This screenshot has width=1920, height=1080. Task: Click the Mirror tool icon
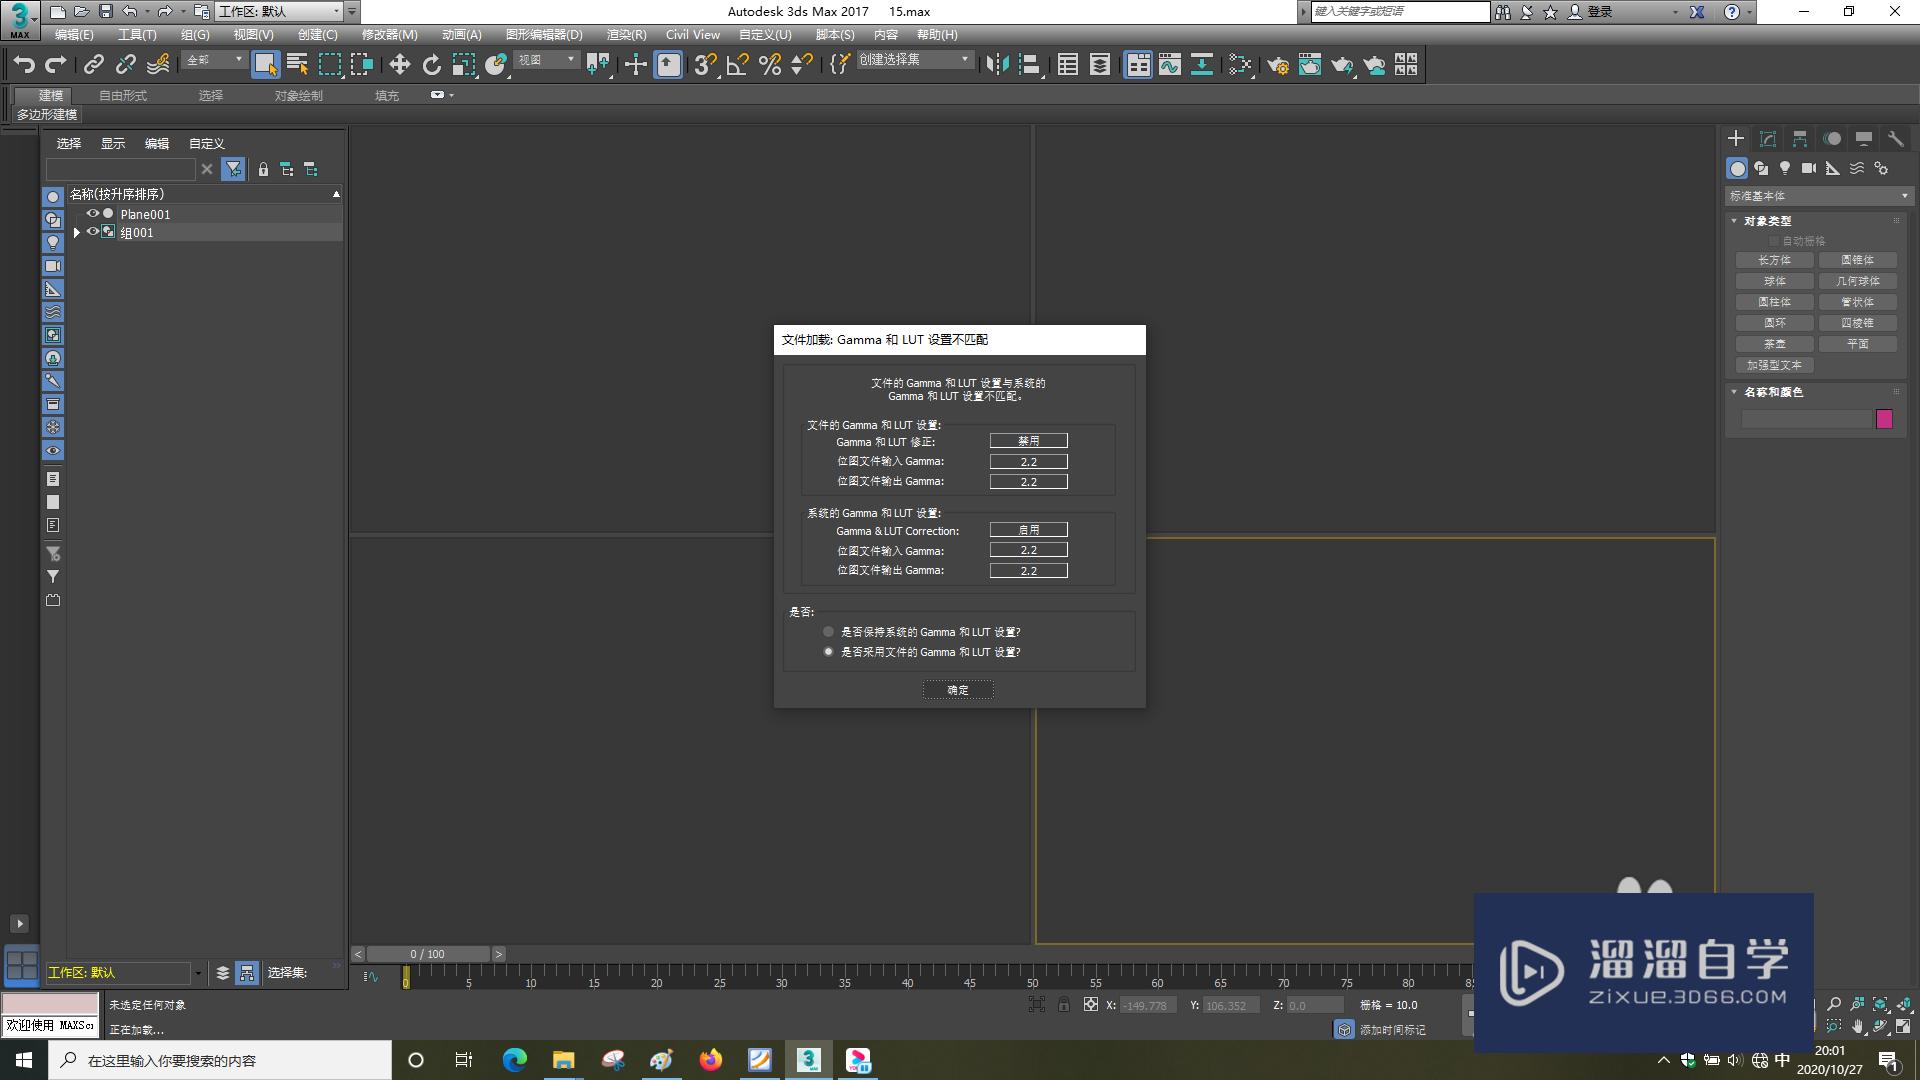click(x=997, y=65)
